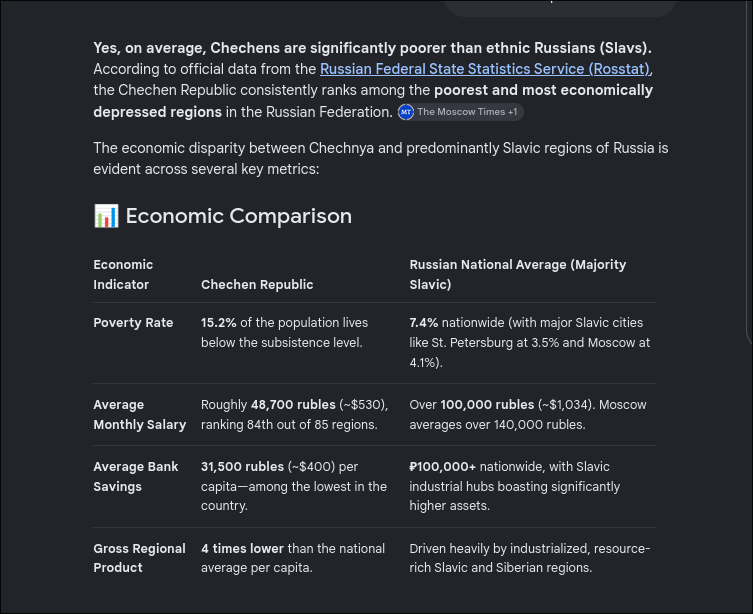Select the Average Monthly Salary row label
Image resolution: width=753 pixels, height=614 pixels.
(x=140, y=415)
